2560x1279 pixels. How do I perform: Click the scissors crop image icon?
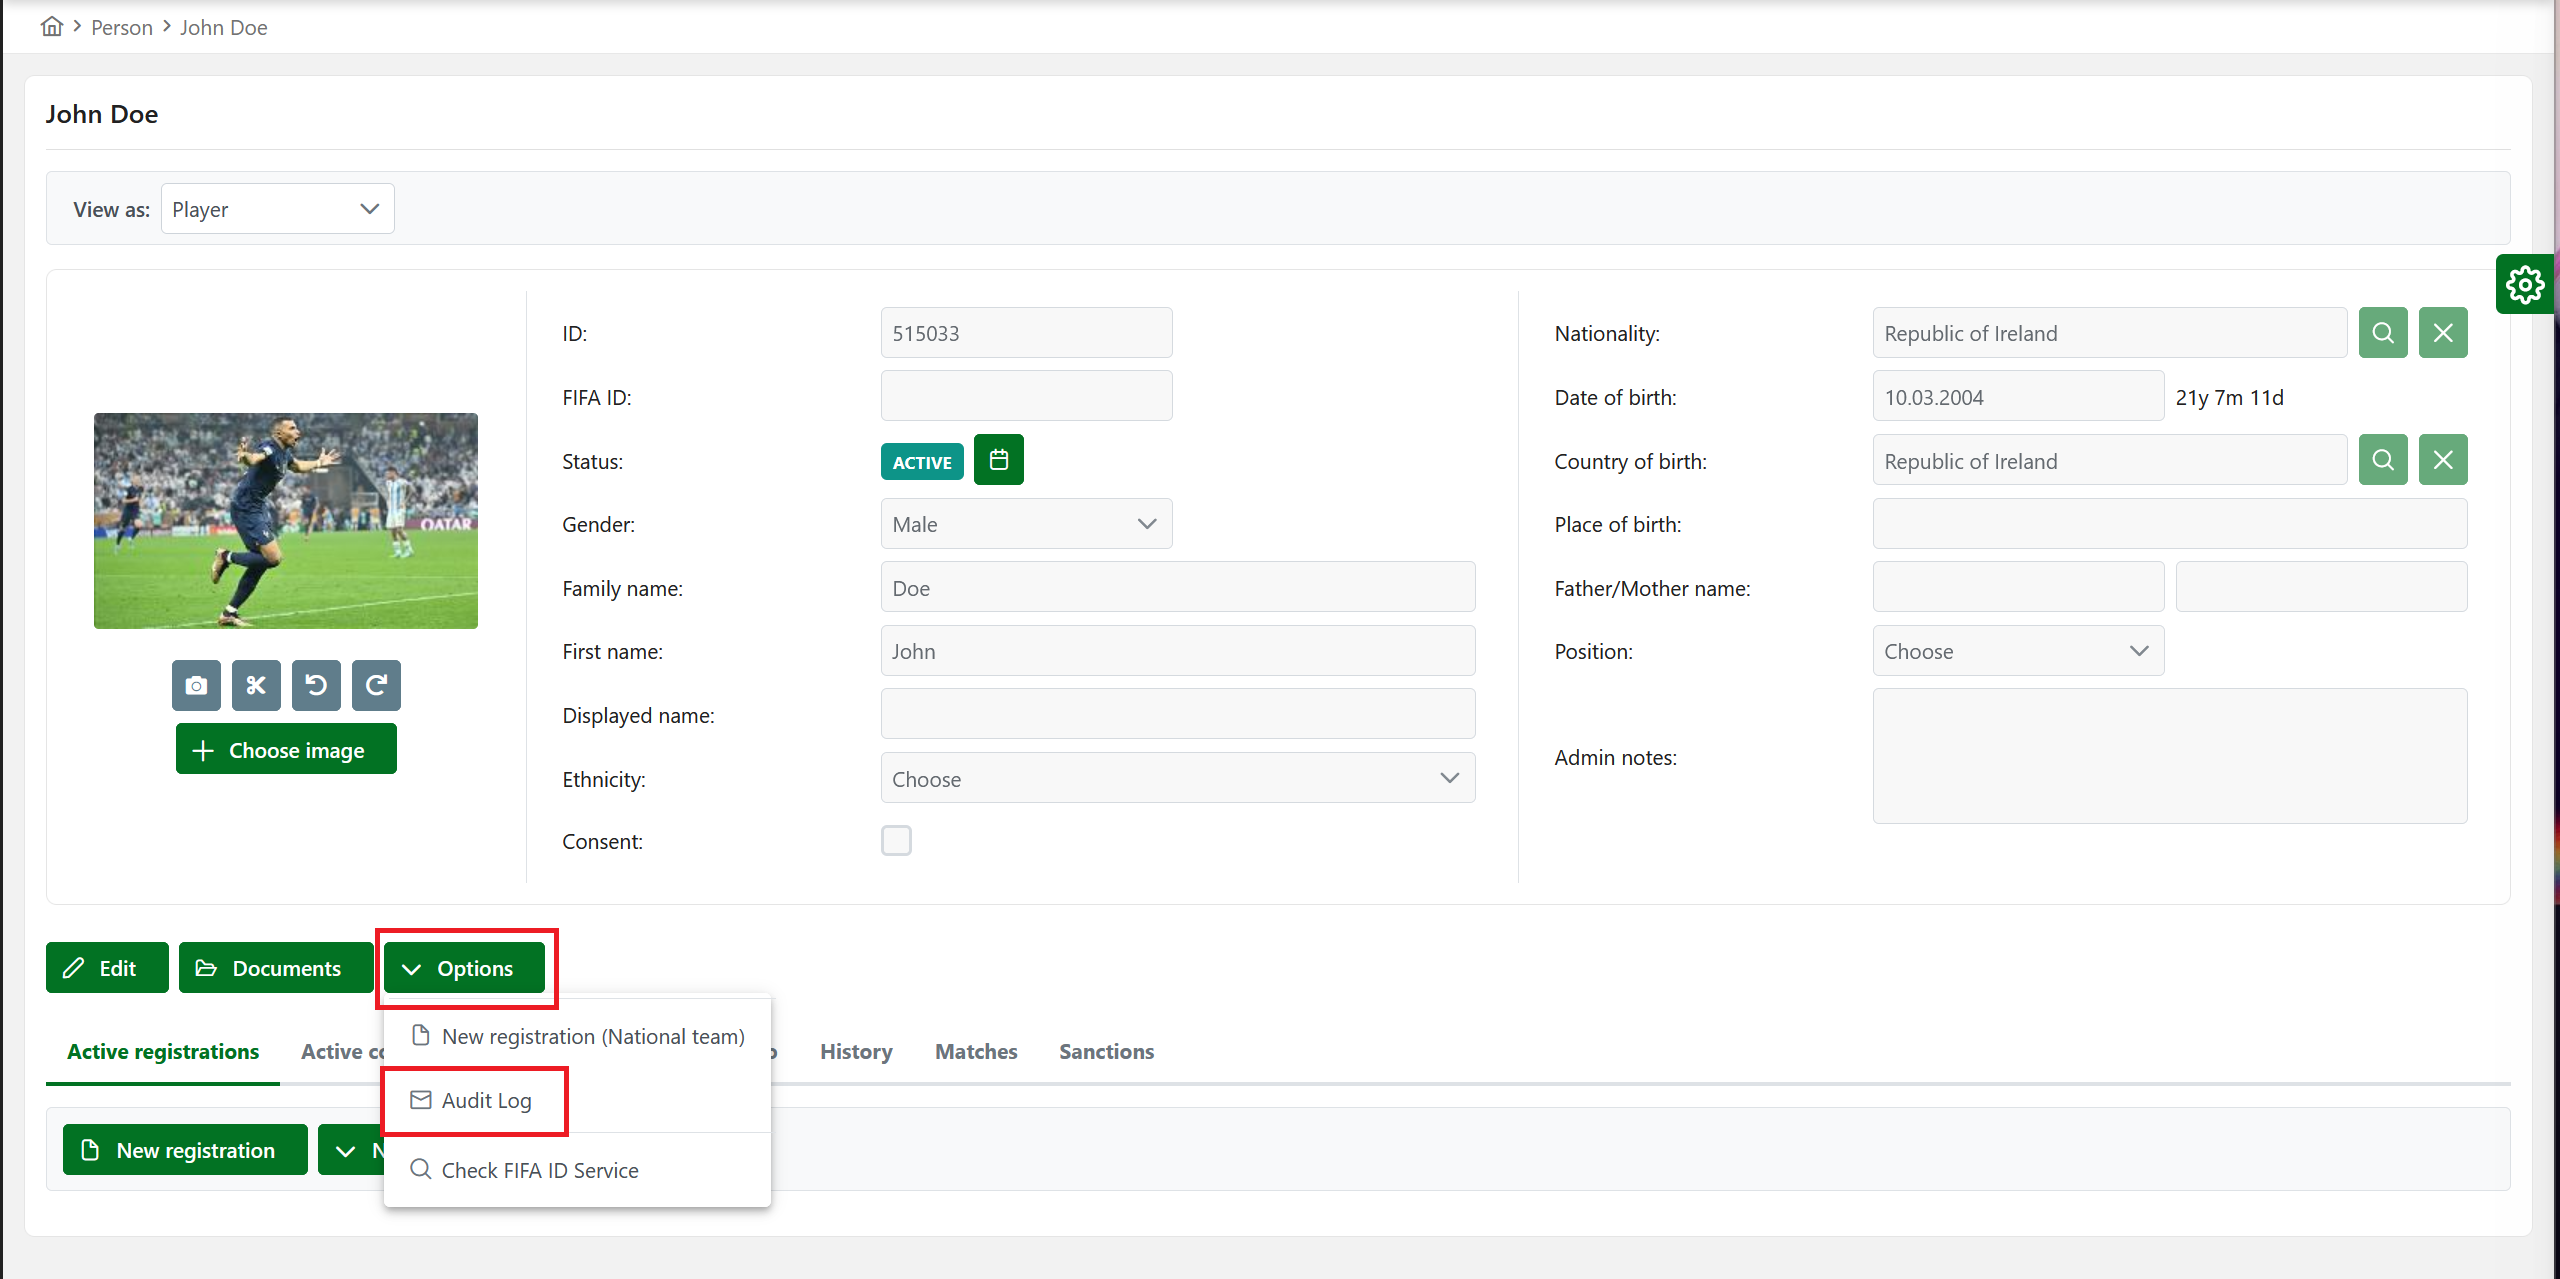click(x=256, y=685)
